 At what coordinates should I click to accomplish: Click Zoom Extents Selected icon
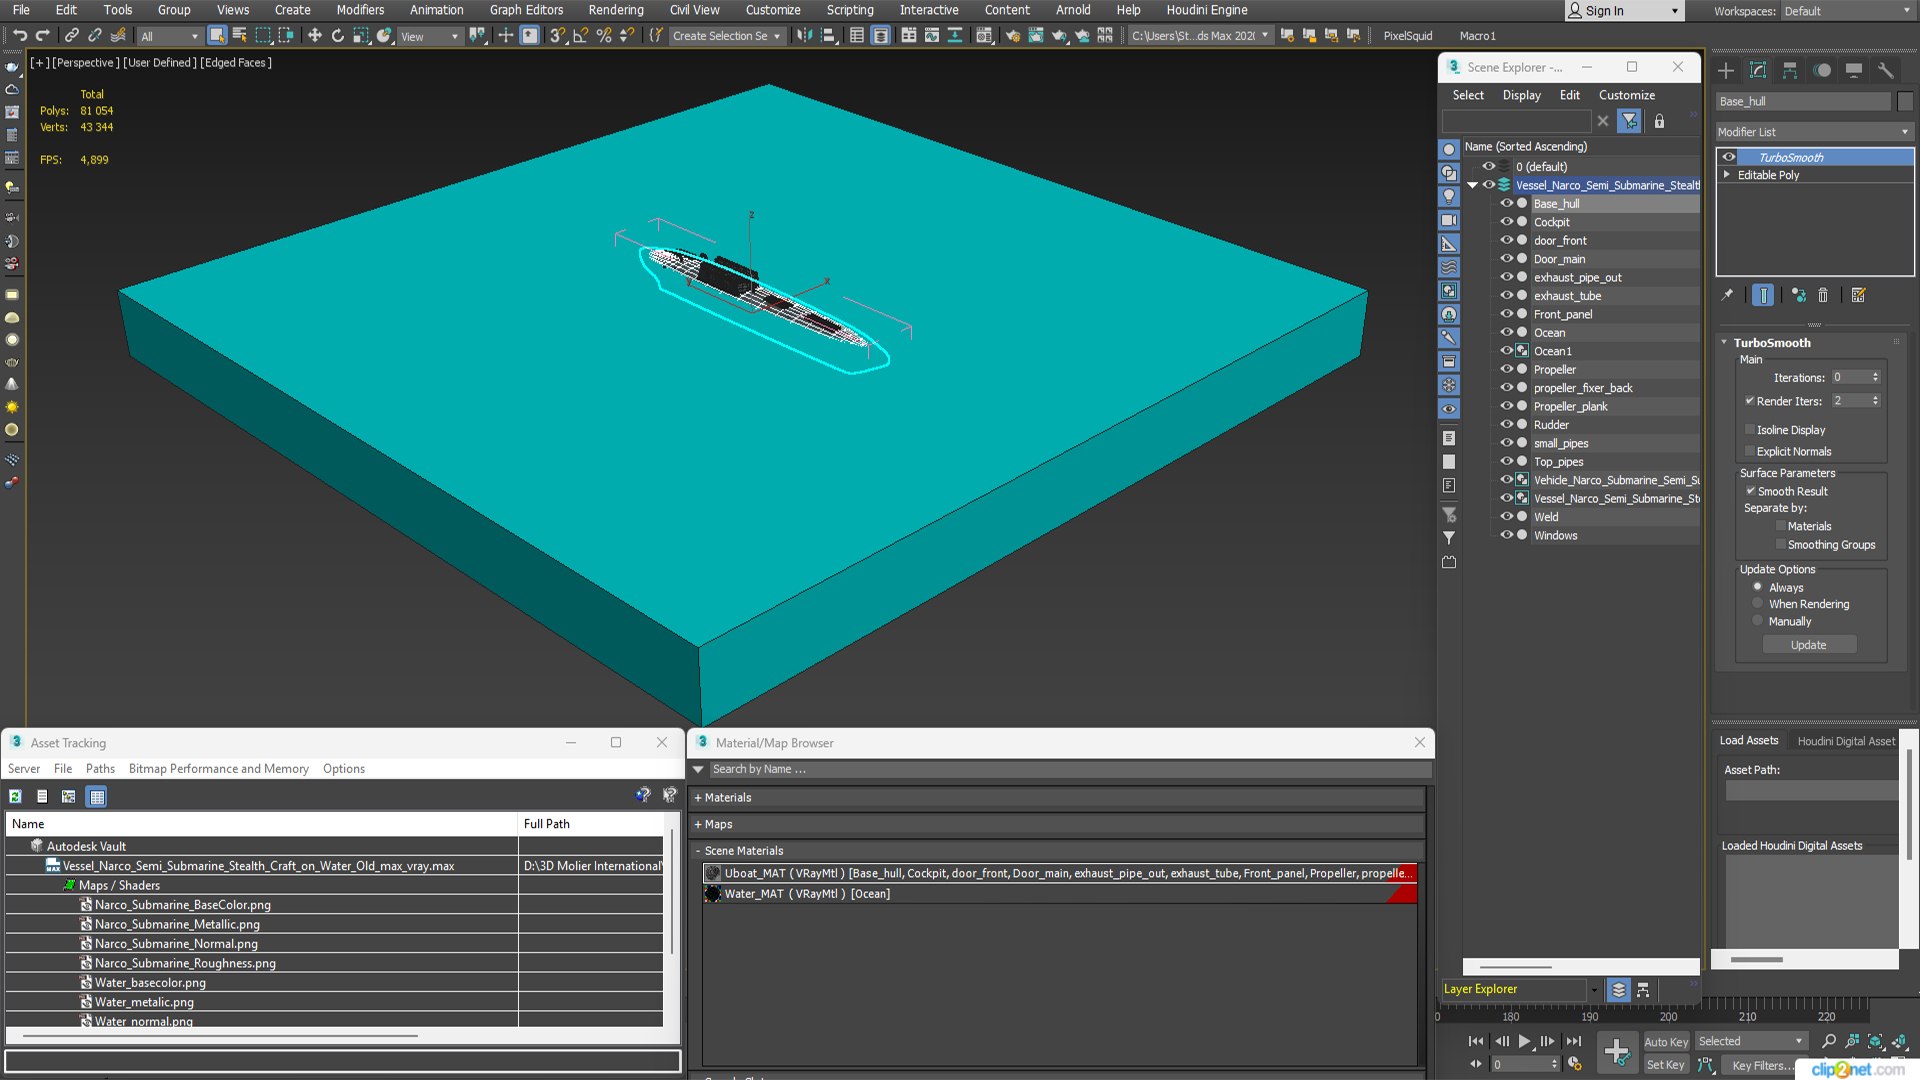pyautogui.click(x=1876, y=1041)
